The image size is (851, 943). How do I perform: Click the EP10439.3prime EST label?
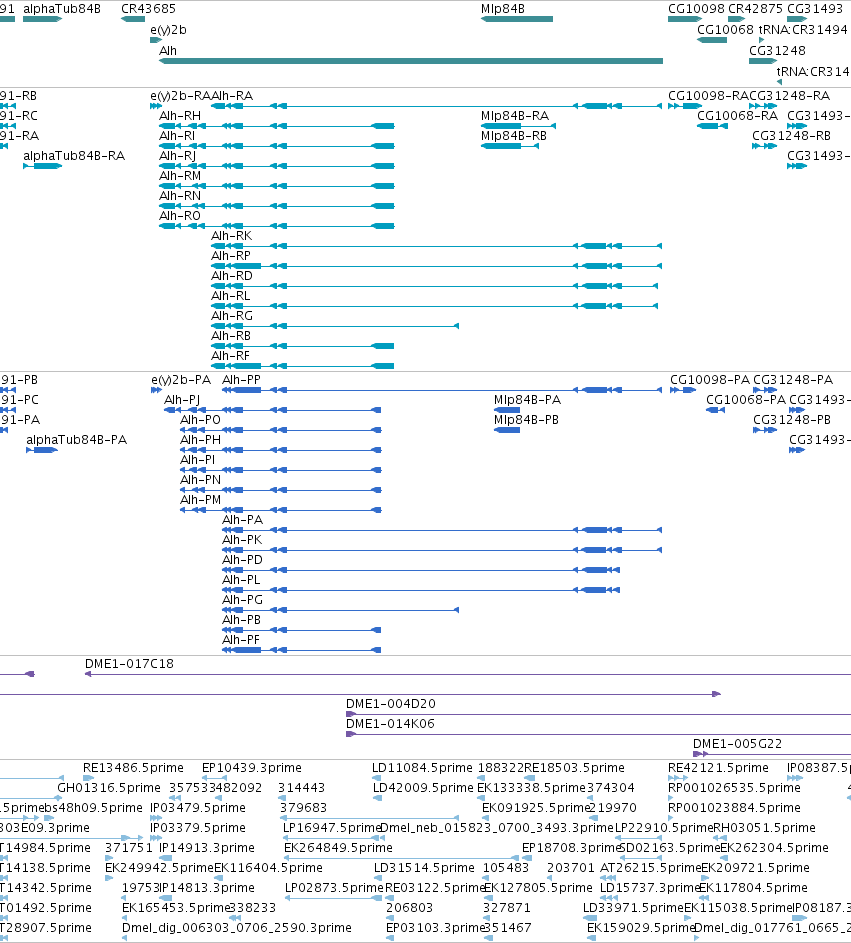coord(252,768)
